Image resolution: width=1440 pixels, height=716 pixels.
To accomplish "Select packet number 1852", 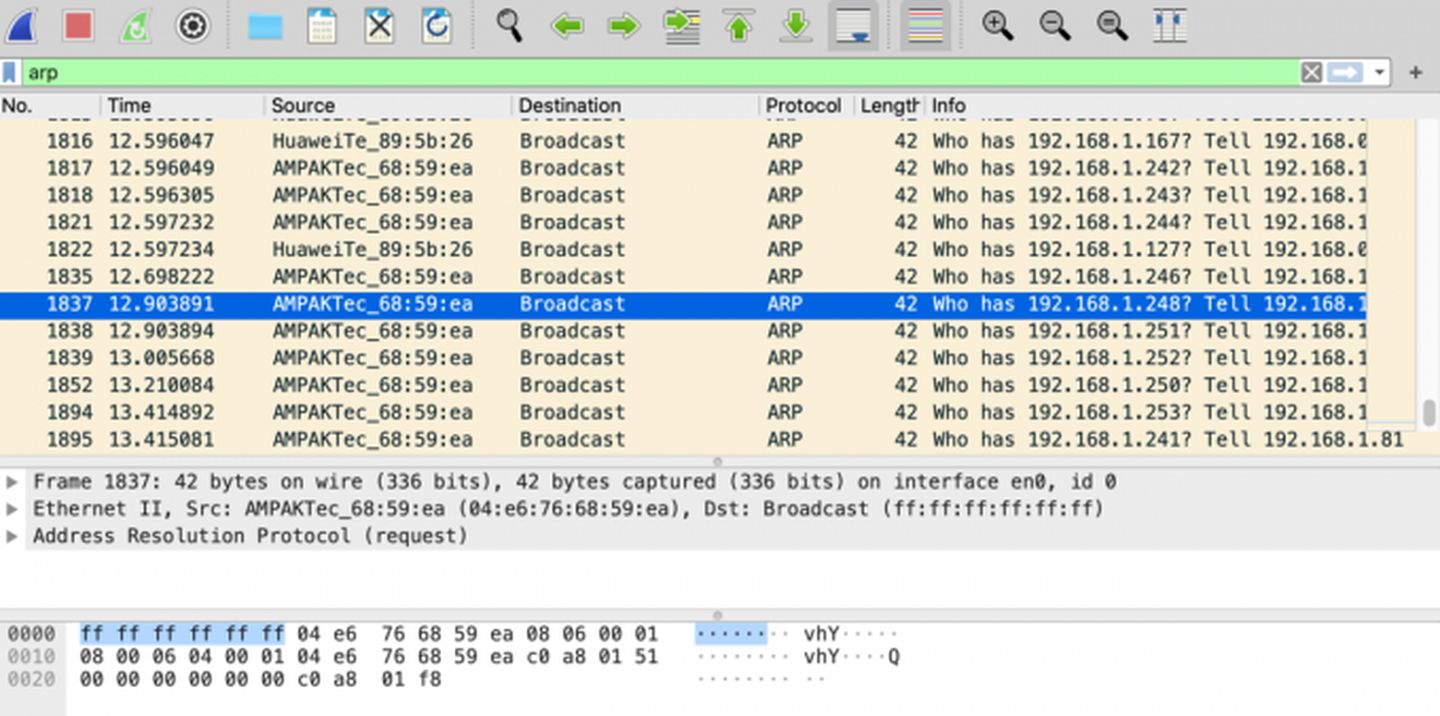I will 683,385.
